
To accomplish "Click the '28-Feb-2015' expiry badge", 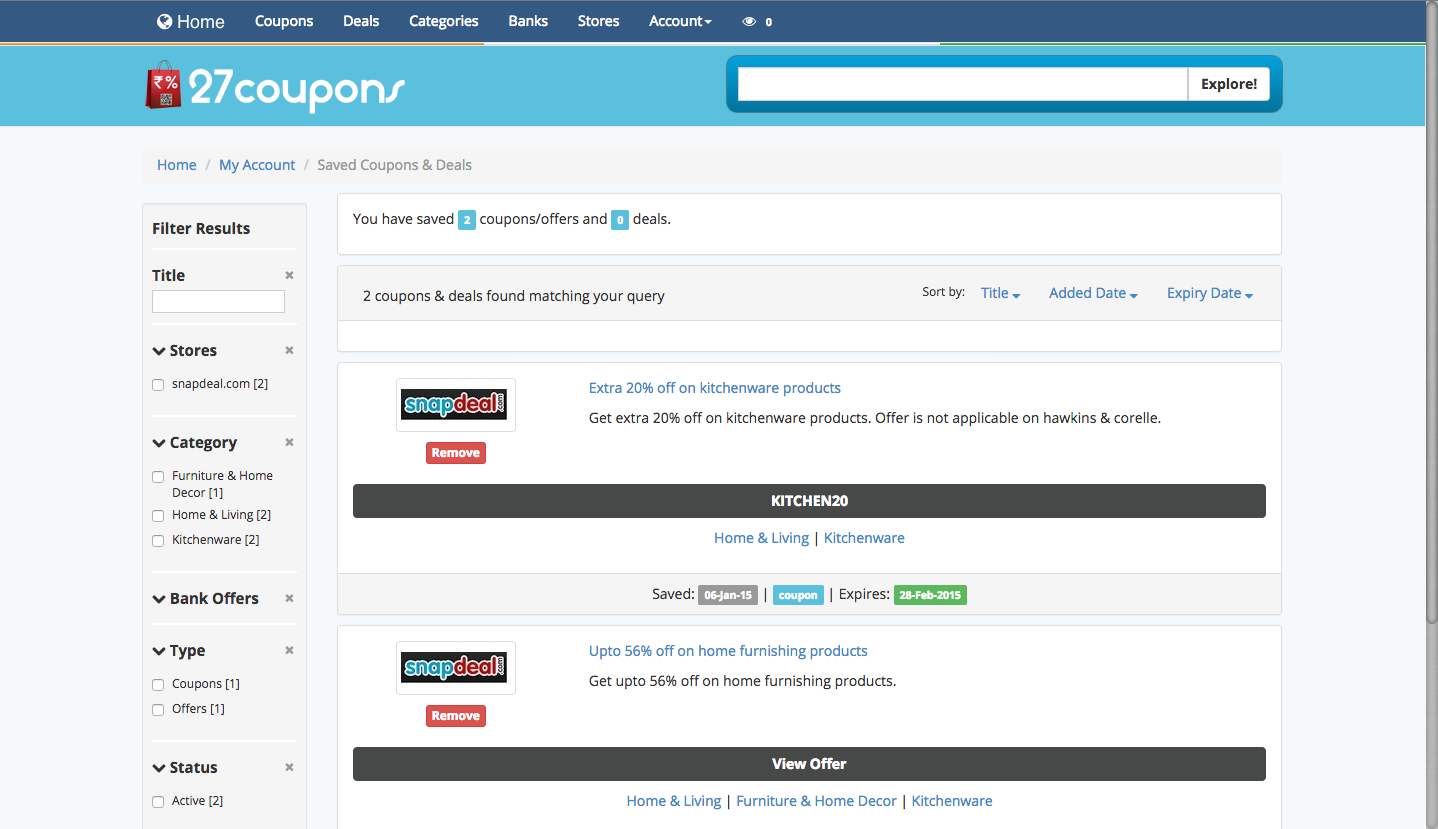I will tap(930, 595).
